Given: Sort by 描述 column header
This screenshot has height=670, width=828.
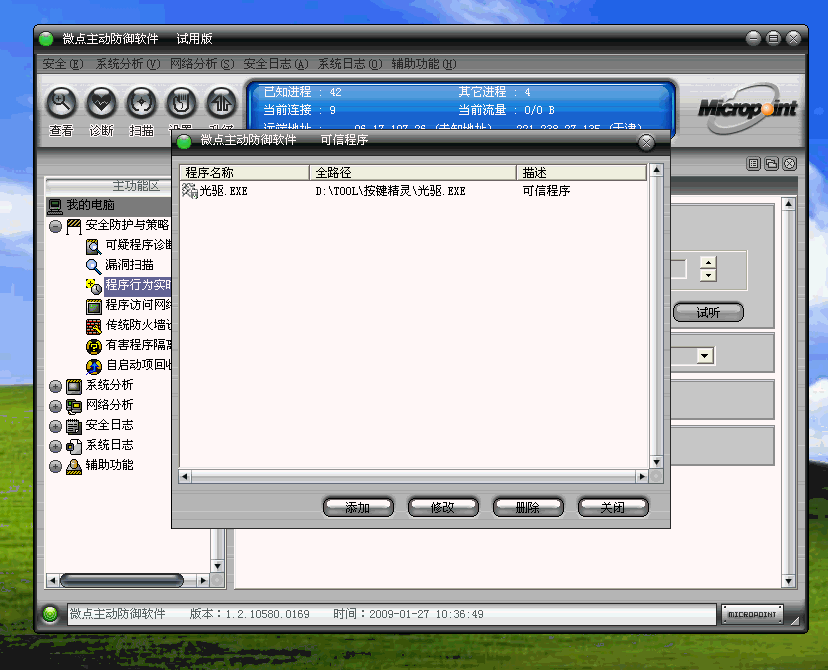Looking at the screenshot, I should [581, 173].
